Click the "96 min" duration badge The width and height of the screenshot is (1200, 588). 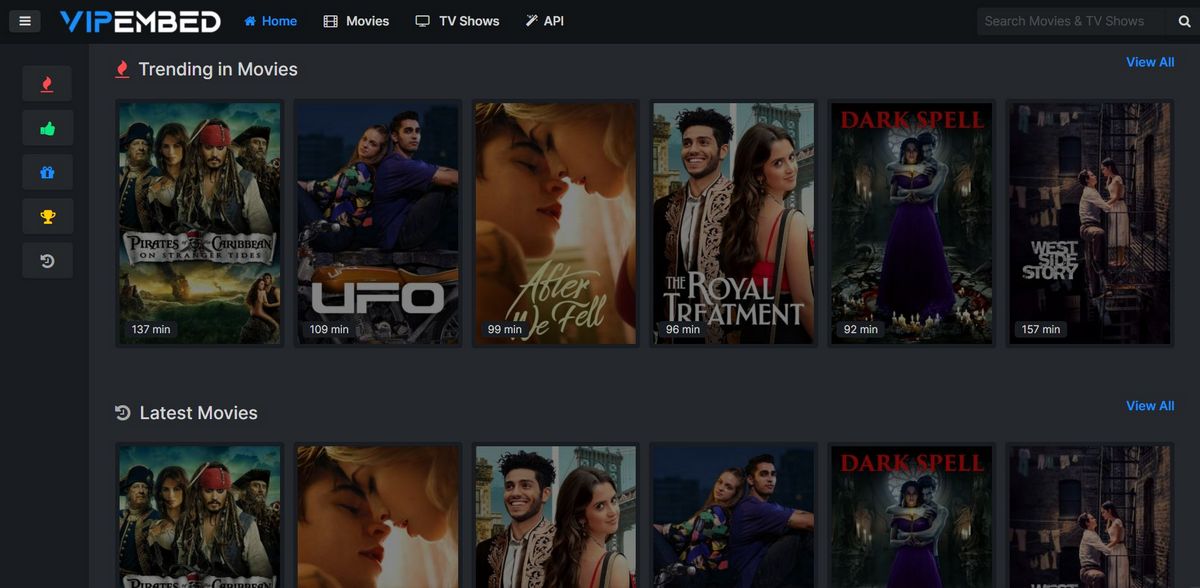click(x=683, y=329)
